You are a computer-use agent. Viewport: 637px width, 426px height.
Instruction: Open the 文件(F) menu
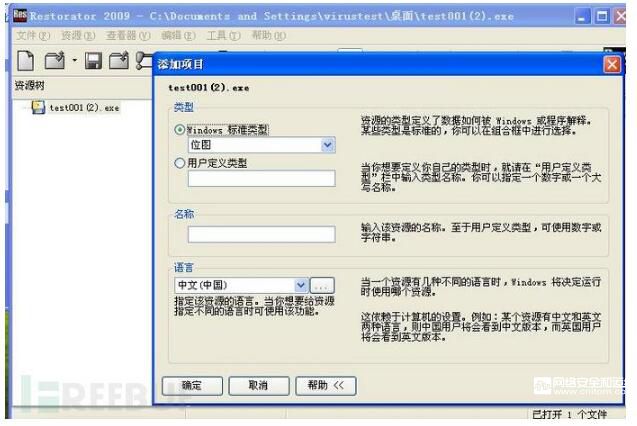click(x=33, y=36)
